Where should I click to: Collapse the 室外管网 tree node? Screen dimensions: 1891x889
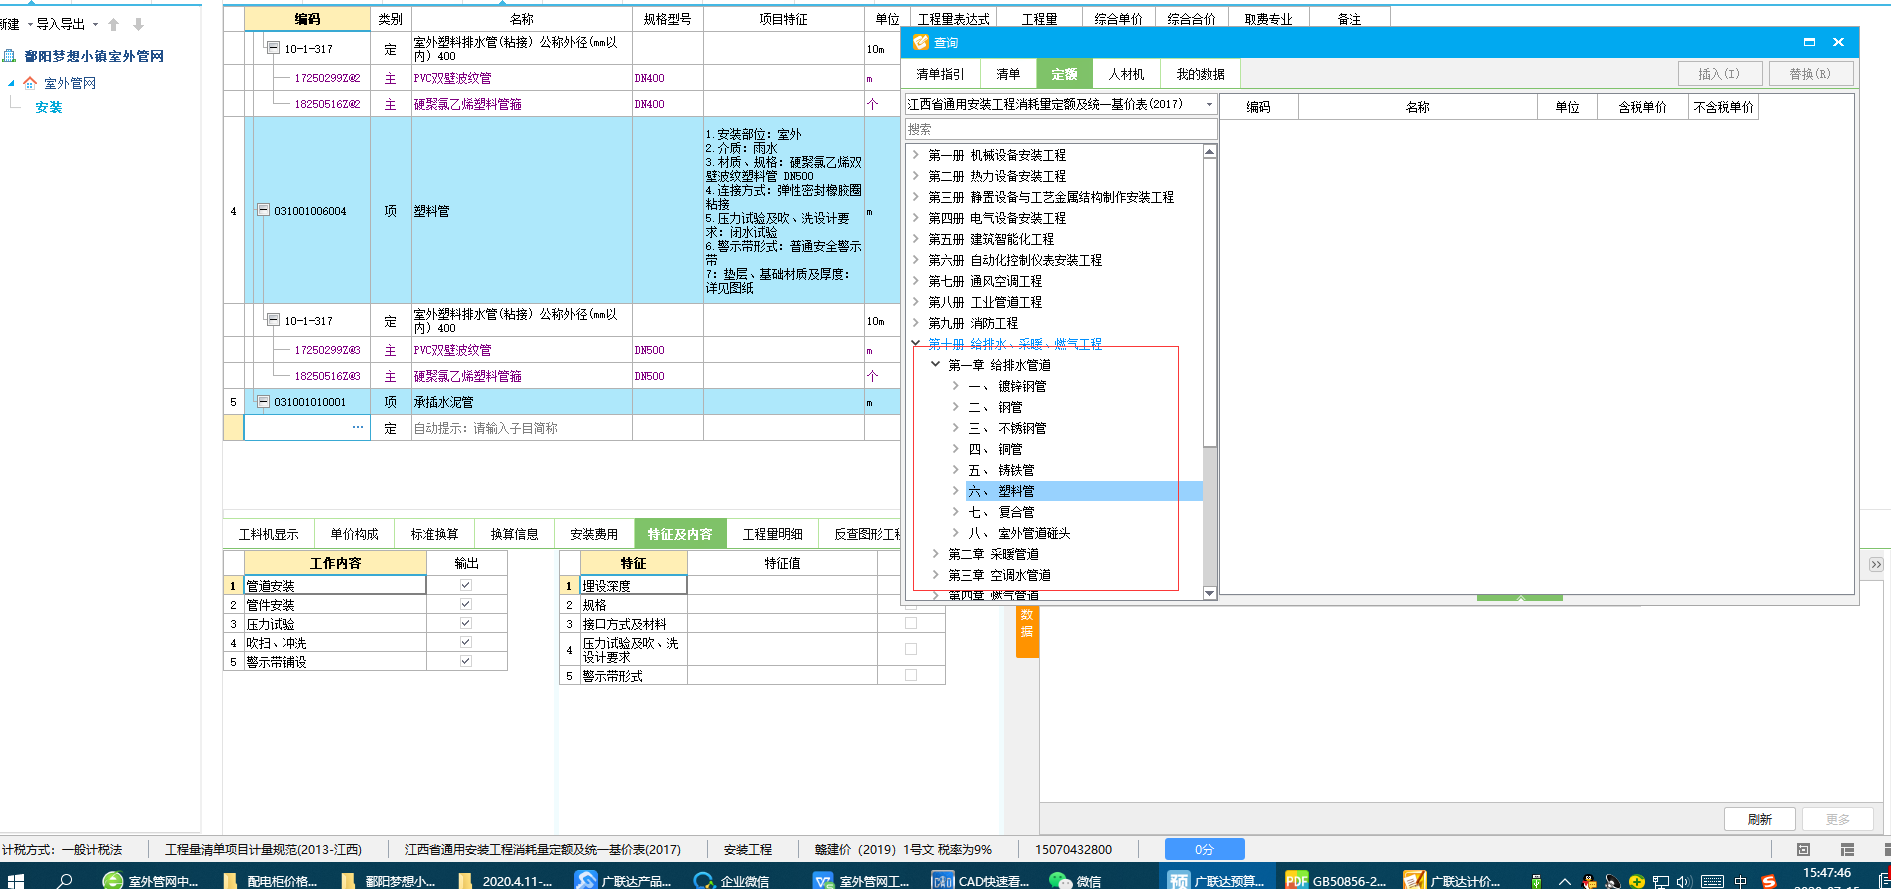11,83
